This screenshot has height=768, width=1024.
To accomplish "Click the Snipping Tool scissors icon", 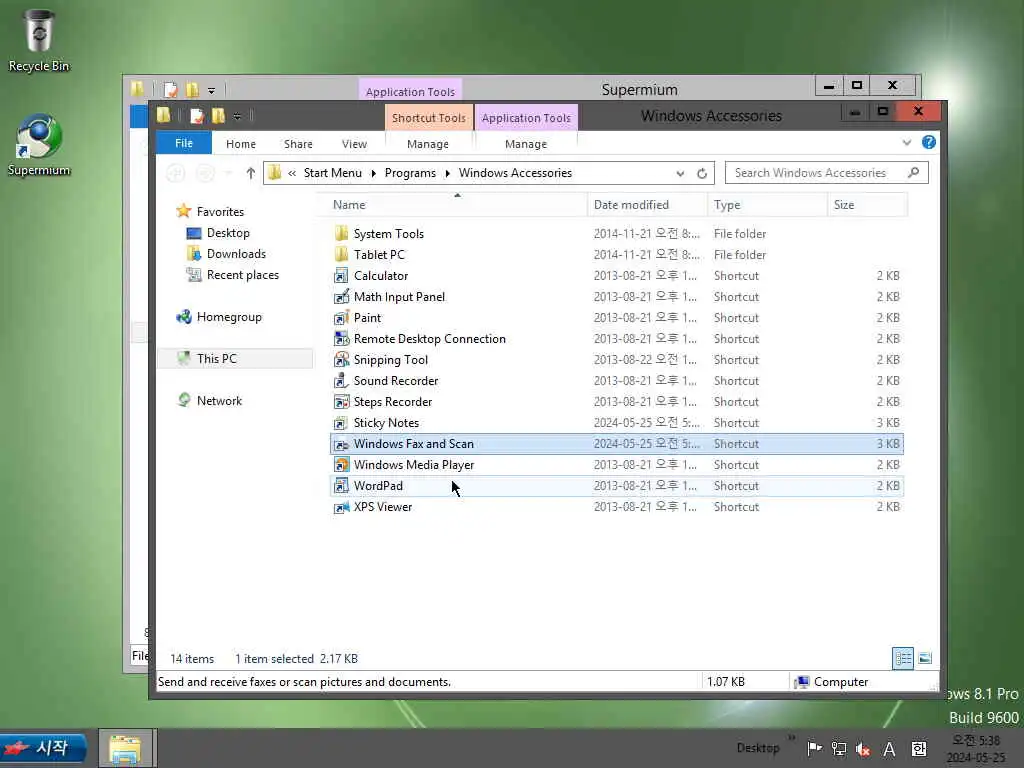I will coord(341,359).
